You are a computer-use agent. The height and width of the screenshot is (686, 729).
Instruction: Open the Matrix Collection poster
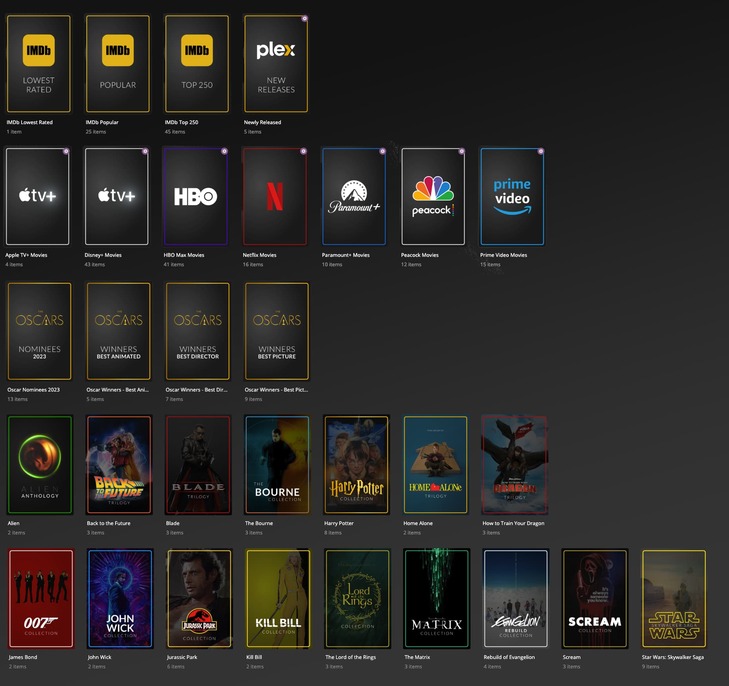click(x=437, y=599)
